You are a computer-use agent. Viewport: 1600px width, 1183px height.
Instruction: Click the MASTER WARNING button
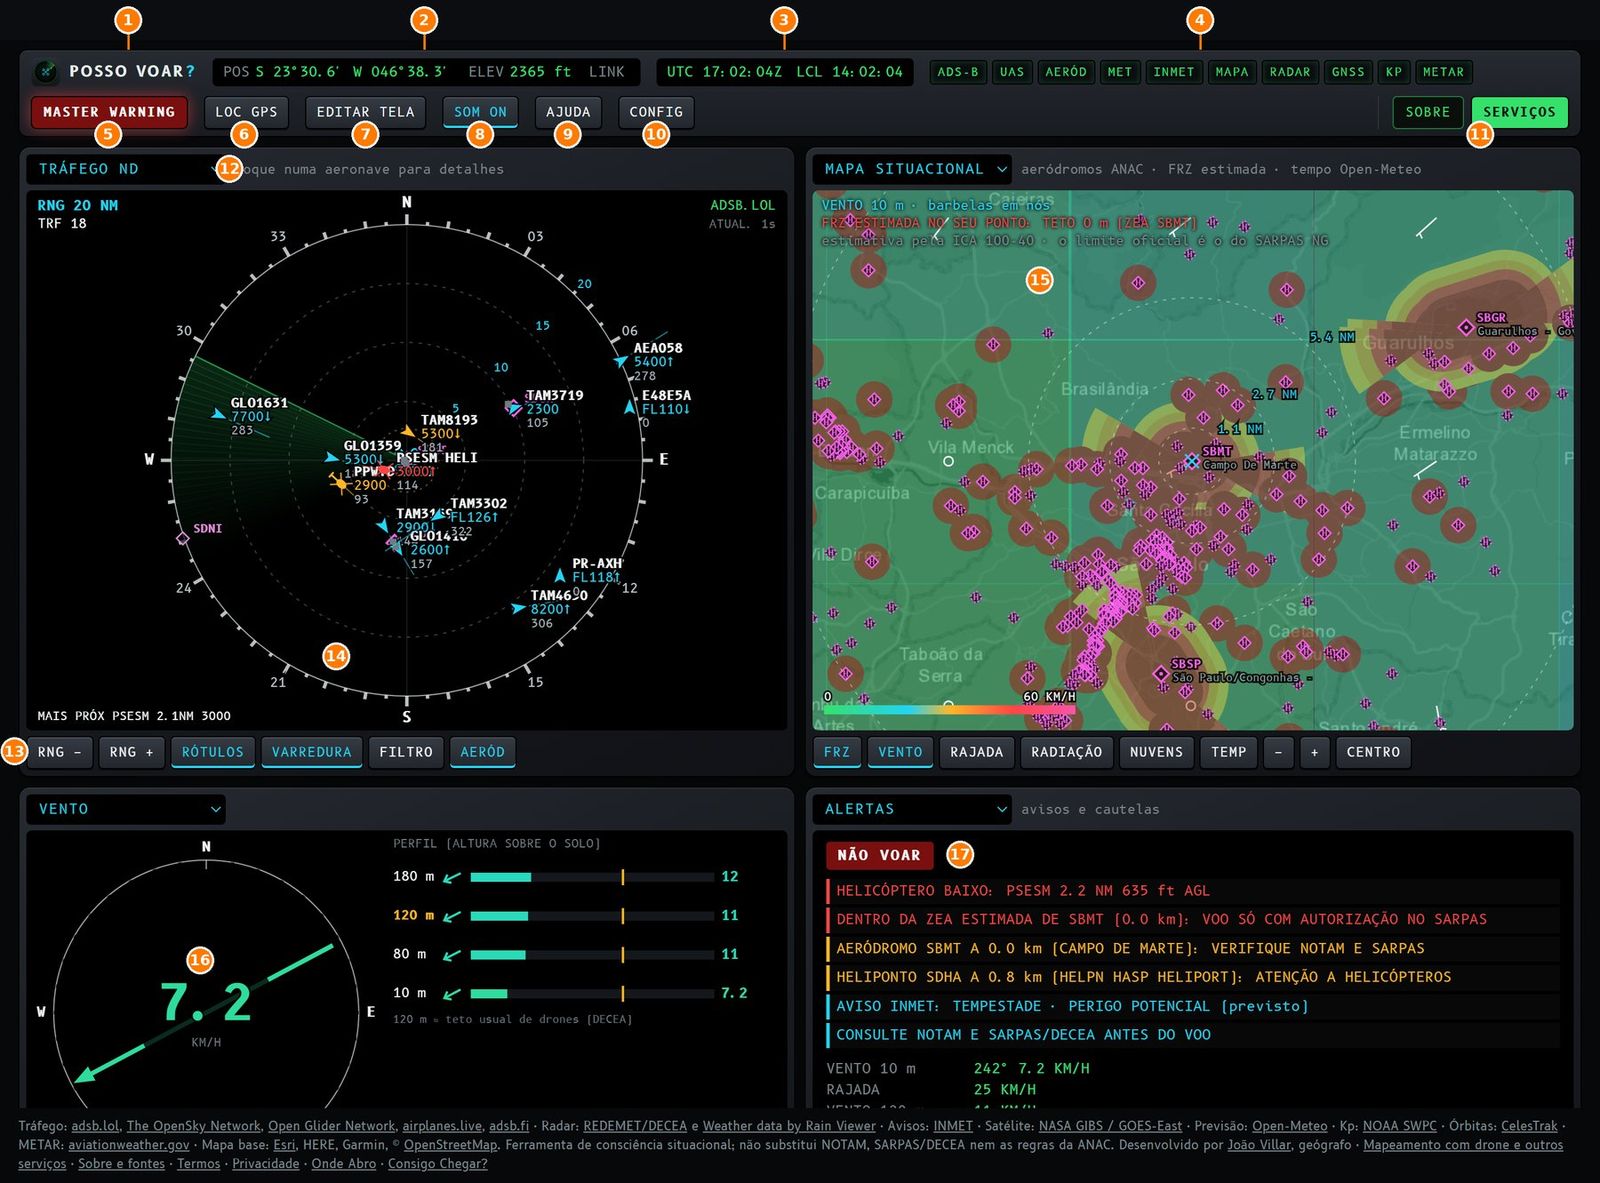109,112
